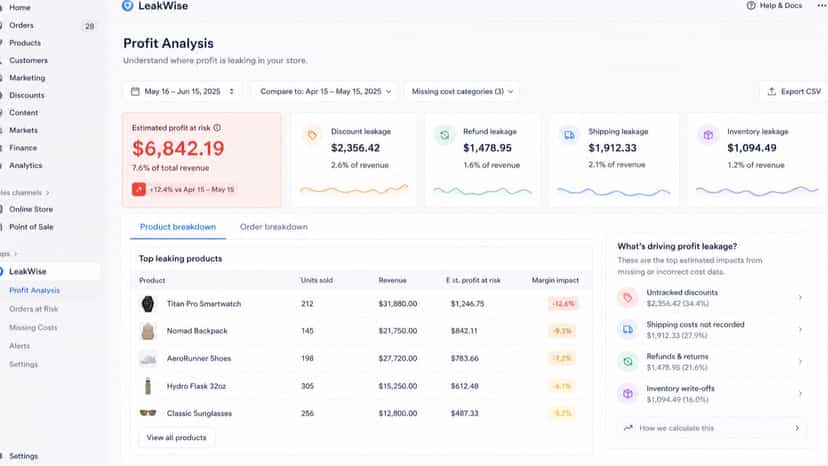Click the Discount leakage sparkline chart

coord(354,189)
